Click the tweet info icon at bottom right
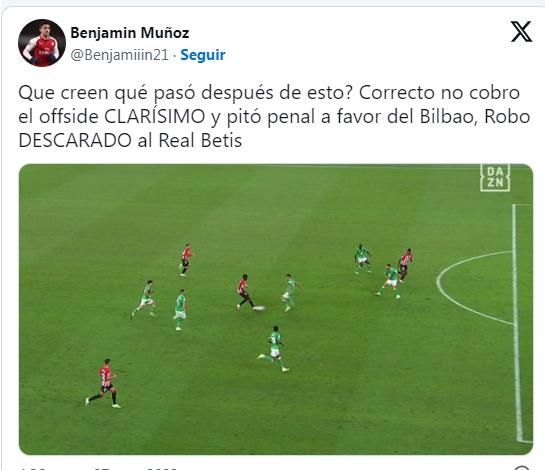Viewport: 545px width, 470px height. (x=522, y=468)
